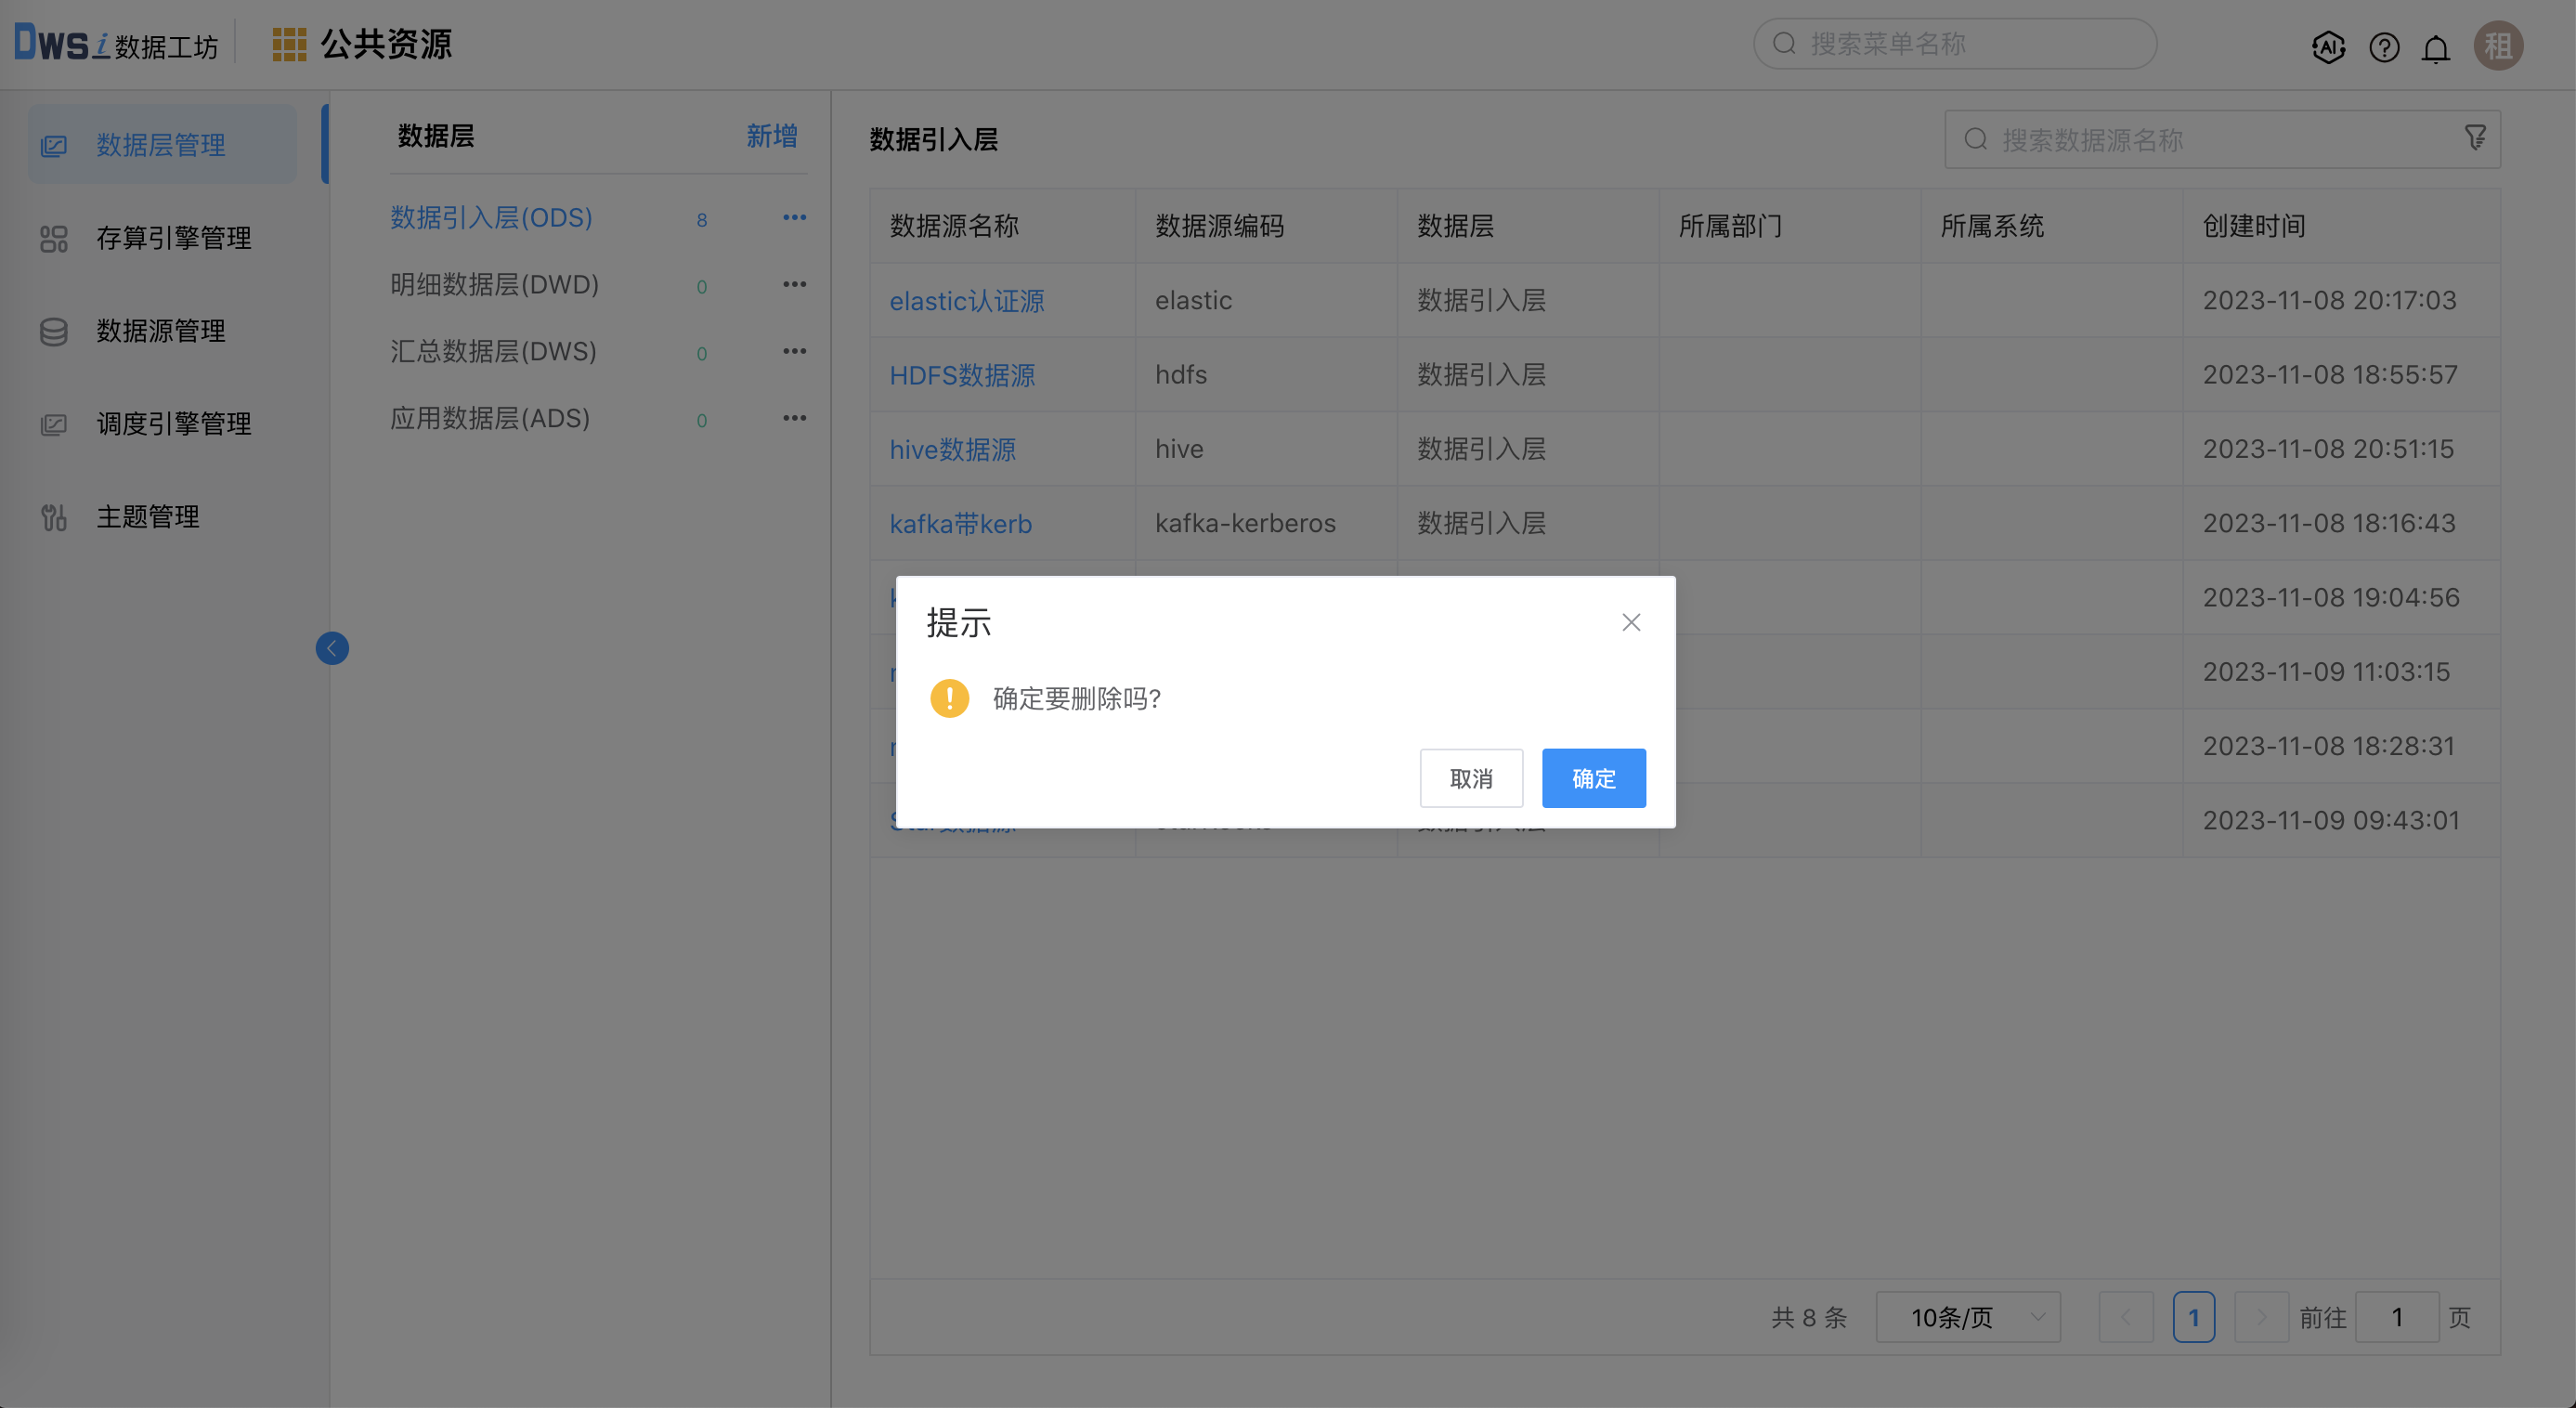Click the filter funnel icon in search box

click(2475, 138)
